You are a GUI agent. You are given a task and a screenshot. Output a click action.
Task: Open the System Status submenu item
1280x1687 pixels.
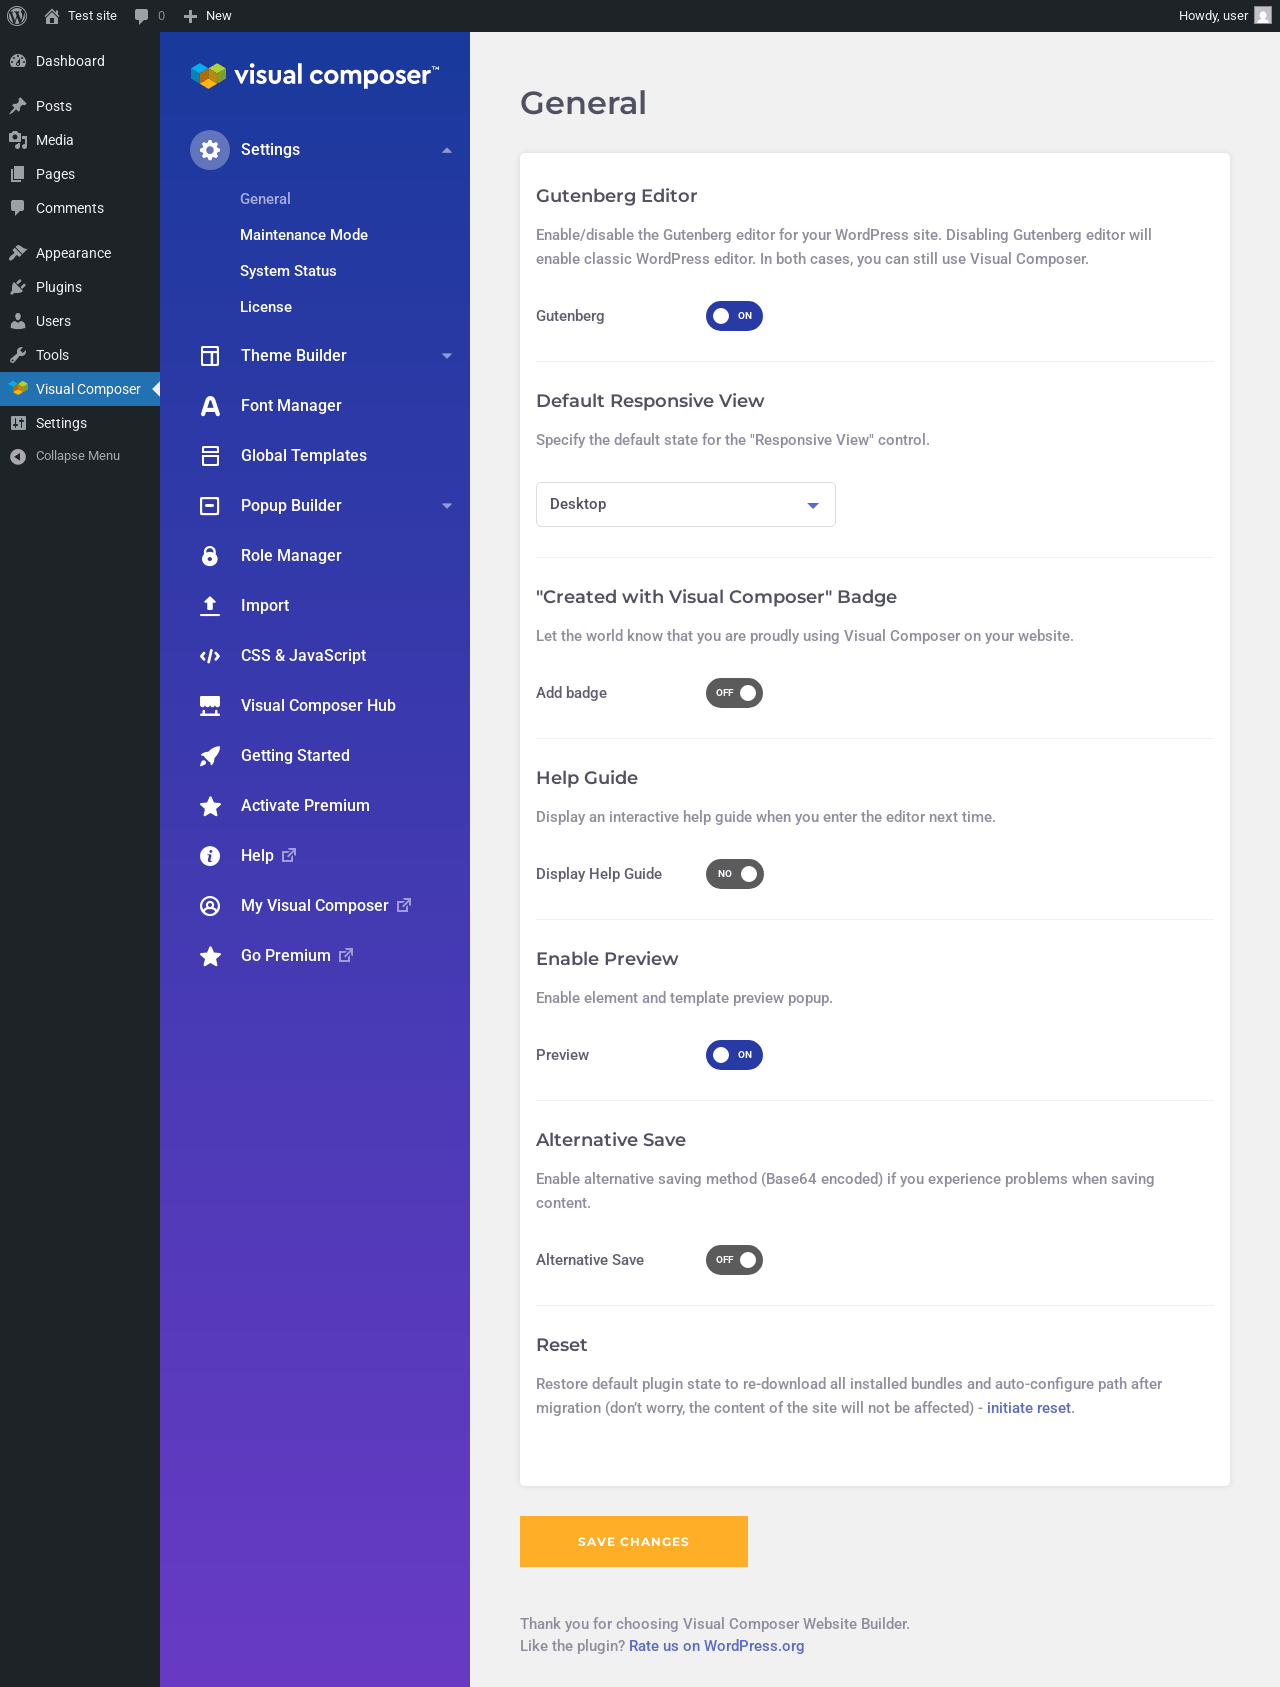(288, 271)
